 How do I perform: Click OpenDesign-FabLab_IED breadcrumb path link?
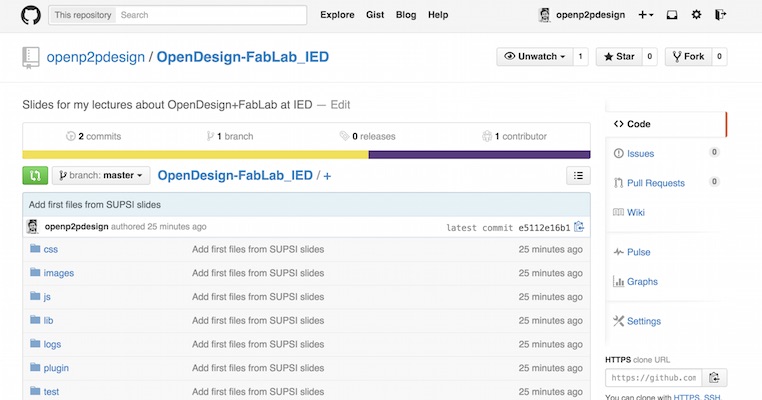(x=235, y=175)
